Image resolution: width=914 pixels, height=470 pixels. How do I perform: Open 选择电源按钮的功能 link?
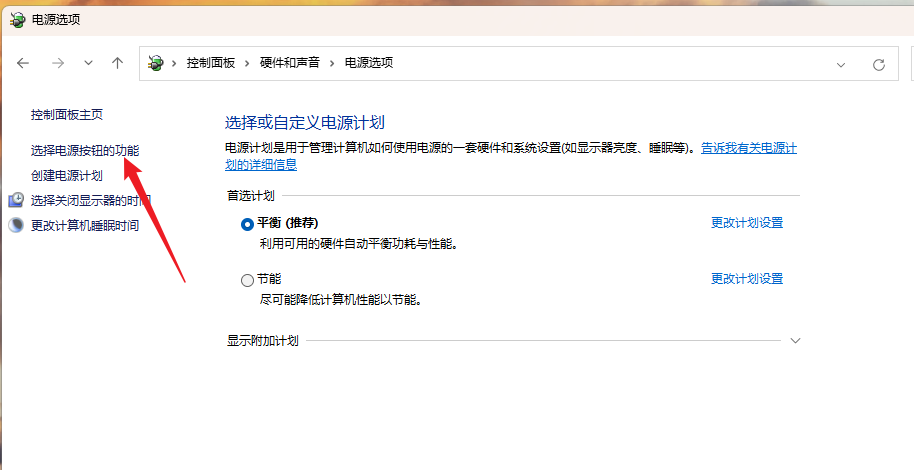(85, 150)
